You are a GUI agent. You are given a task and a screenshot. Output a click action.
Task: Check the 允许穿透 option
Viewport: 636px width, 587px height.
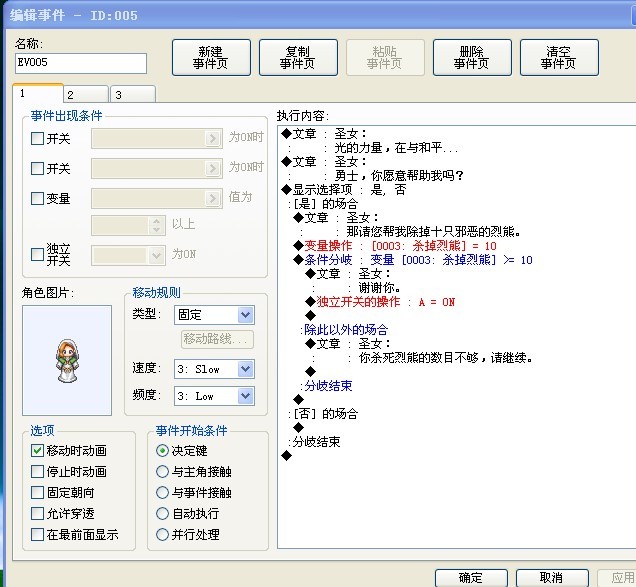click(x=37, y=514)
